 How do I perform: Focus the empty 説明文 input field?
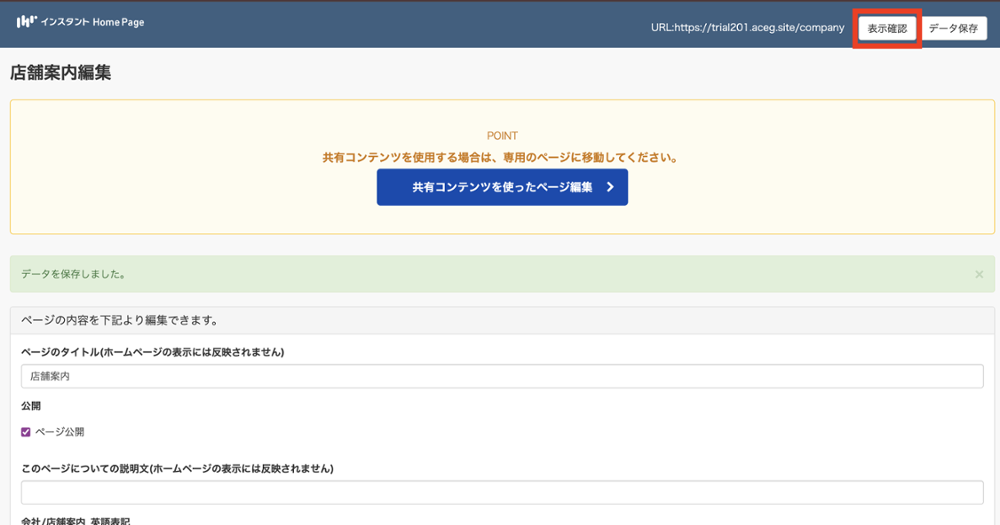click(502, 492)
